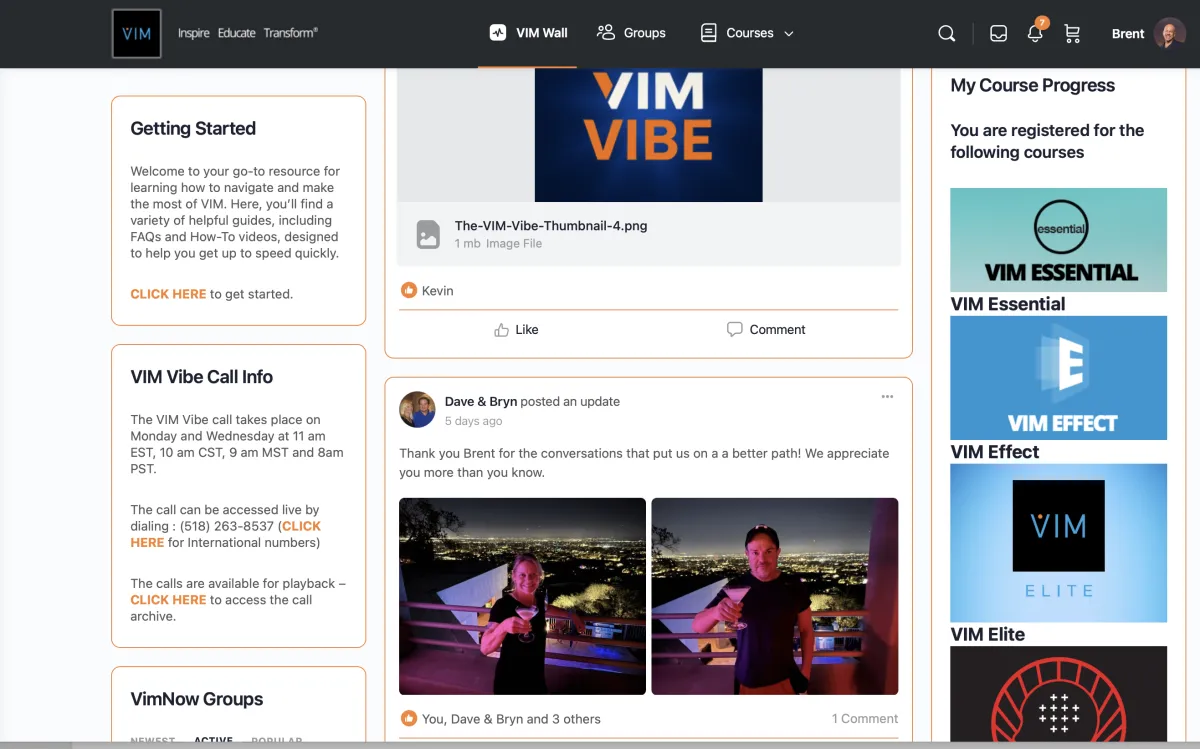The image size is (1200, 749).
Task: Click the VIM Vibe Call Info heading
Action: (x=202, y=377)
